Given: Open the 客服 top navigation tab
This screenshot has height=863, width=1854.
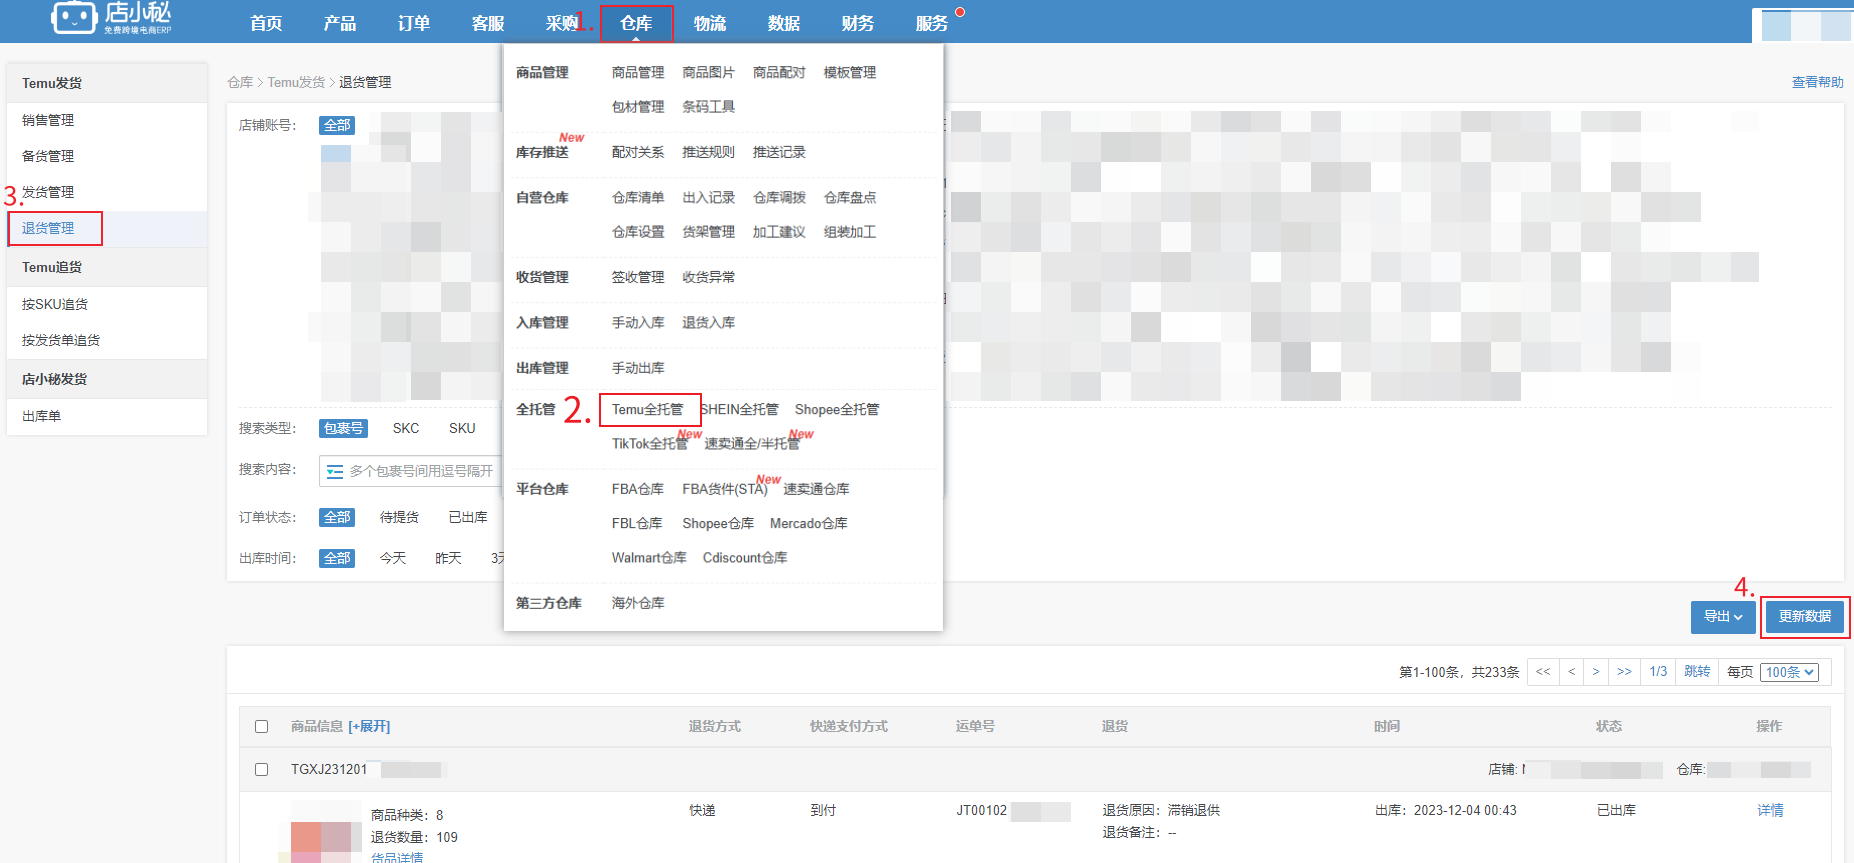Looking at the screenshot, I should coord(488,23).
